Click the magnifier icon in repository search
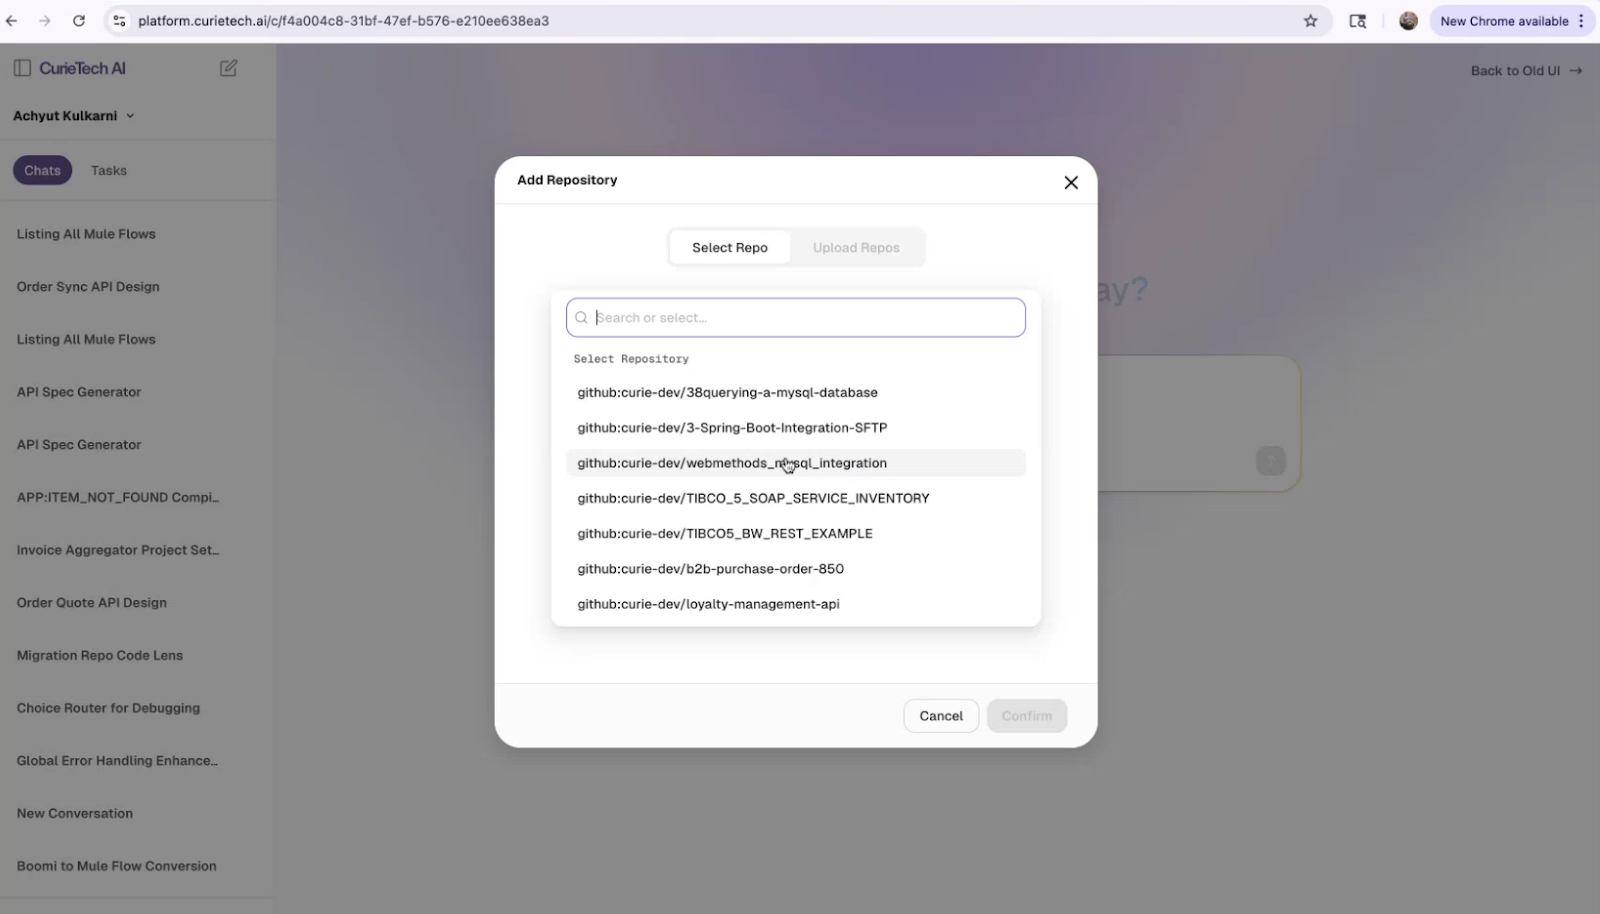The height and width of the screenshot is (914, 1600). pyautogui.click(x=581, y=317)
